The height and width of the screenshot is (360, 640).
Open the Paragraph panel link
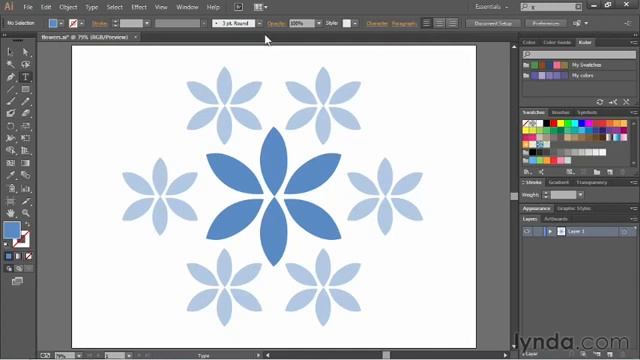404,23
